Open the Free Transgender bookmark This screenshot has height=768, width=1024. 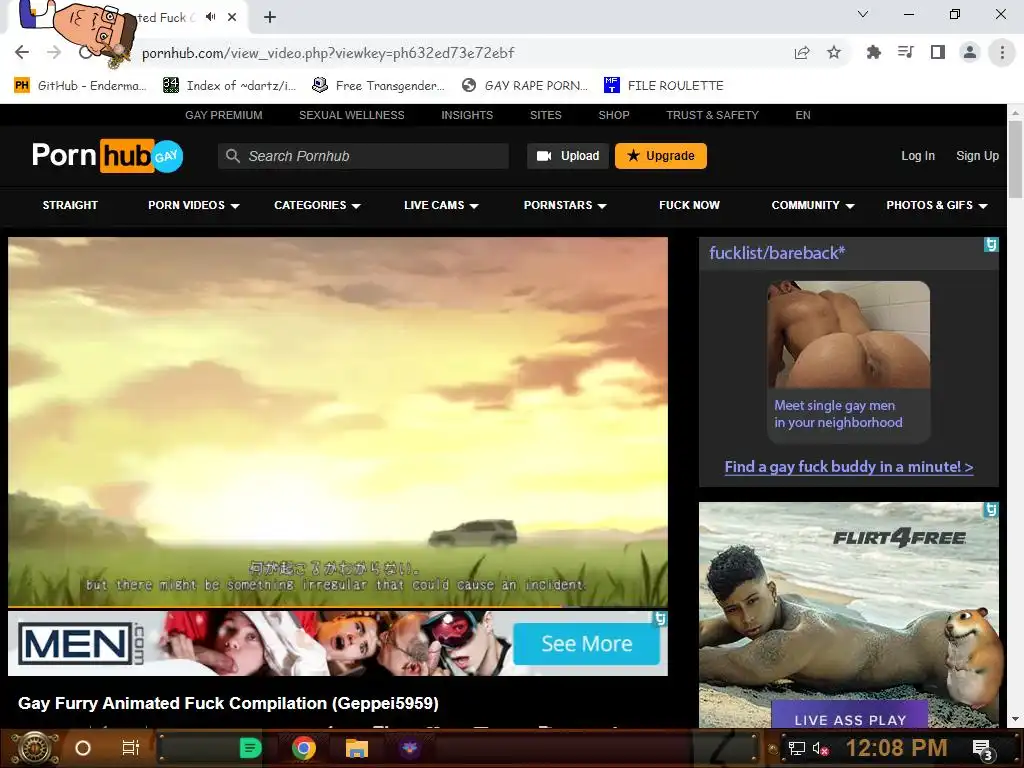379,86
